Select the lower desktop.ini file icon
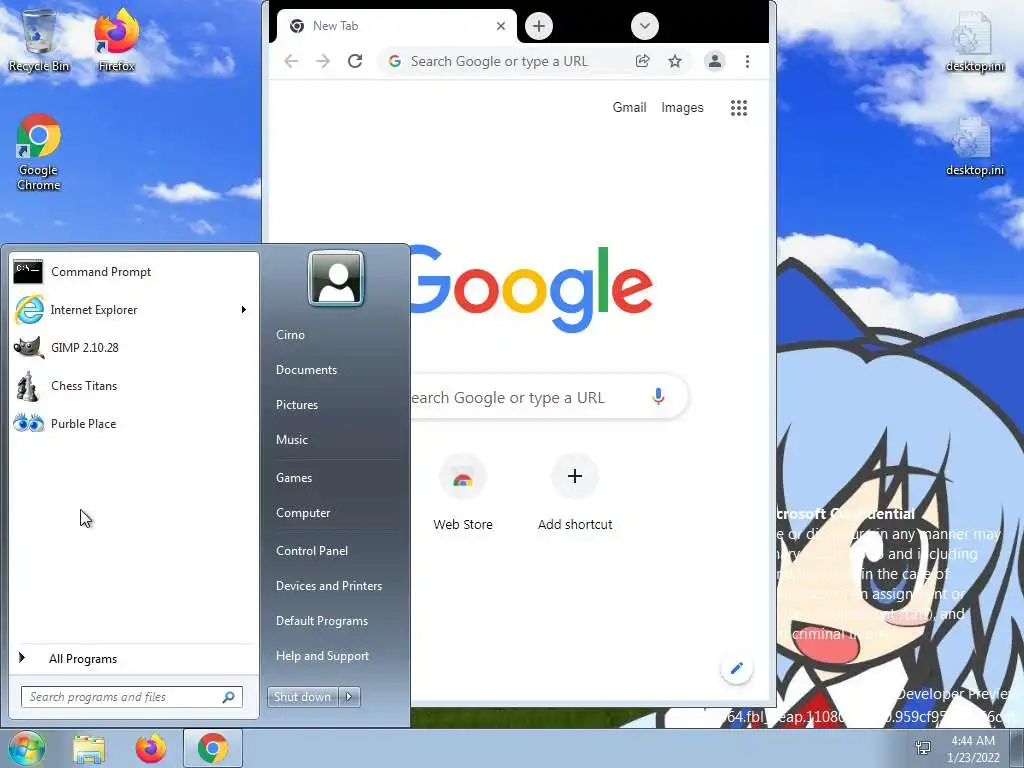Image resolution: width=1024 pixels, height=768 pixels. pos(974,146)
